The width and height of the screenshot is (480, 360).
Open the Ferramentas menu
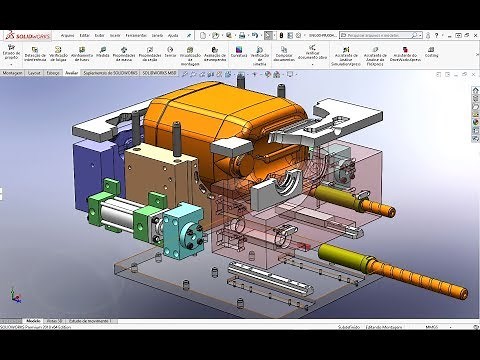click(x=136, y=35)
